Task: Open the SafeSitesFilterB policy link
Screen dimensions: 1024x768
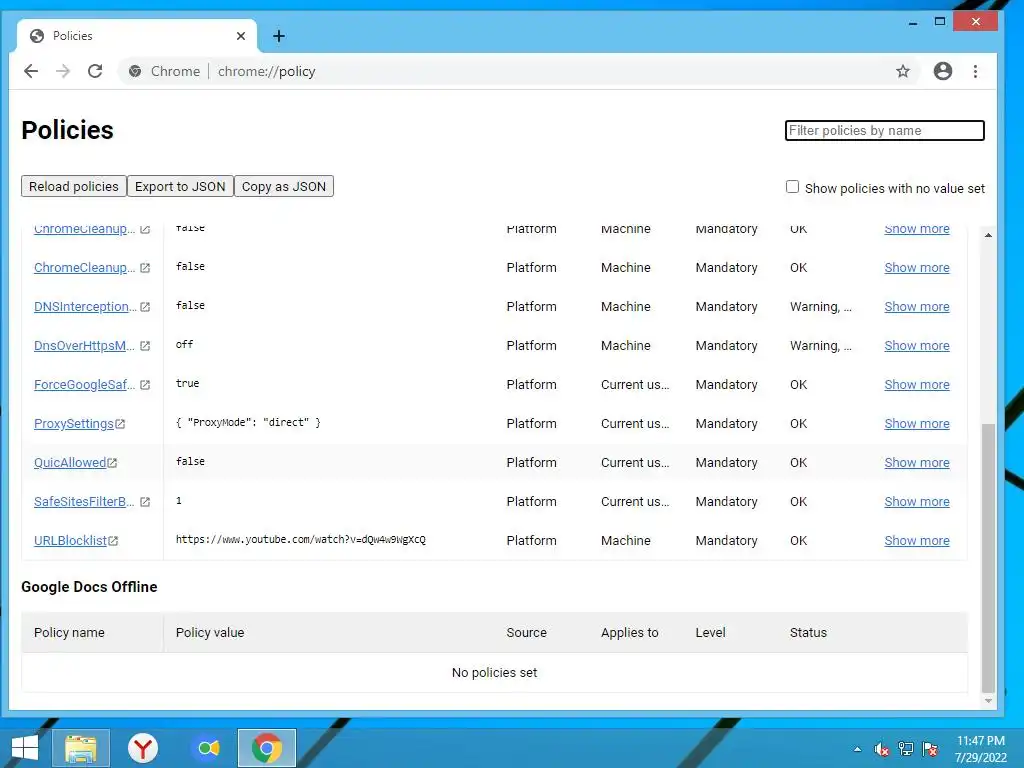Action: click(84, 502)
